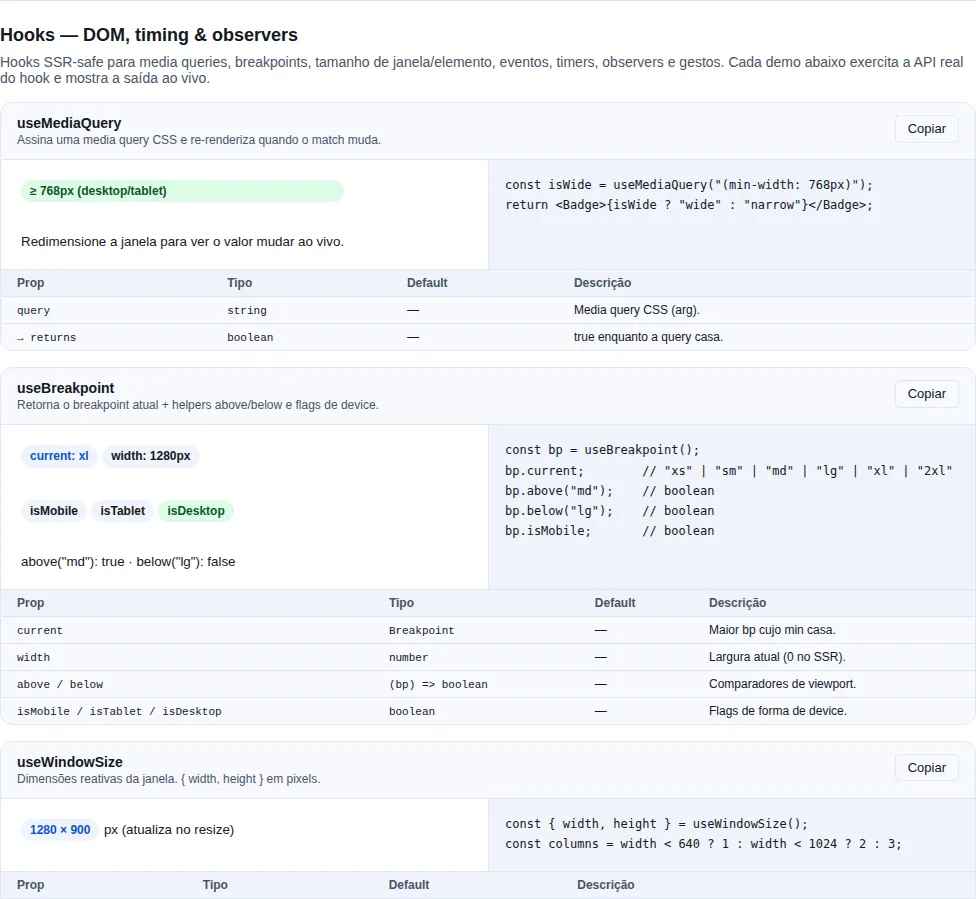Image resolution: width=976 pixels, height=899 pixels.
Task: Click the 'const columns = width < 640' code line
Action: 703,844
